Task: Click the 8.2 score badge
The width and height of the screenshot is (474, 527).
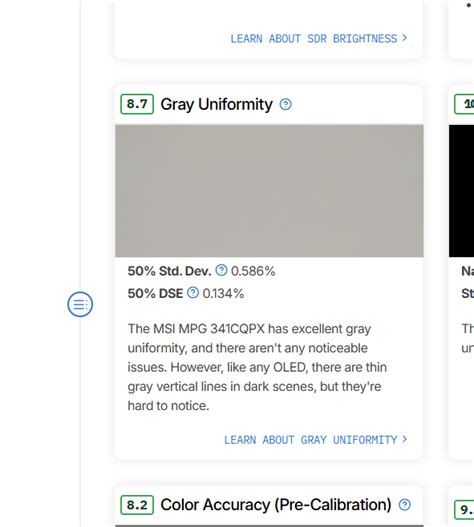Action: tap(137, 505)
